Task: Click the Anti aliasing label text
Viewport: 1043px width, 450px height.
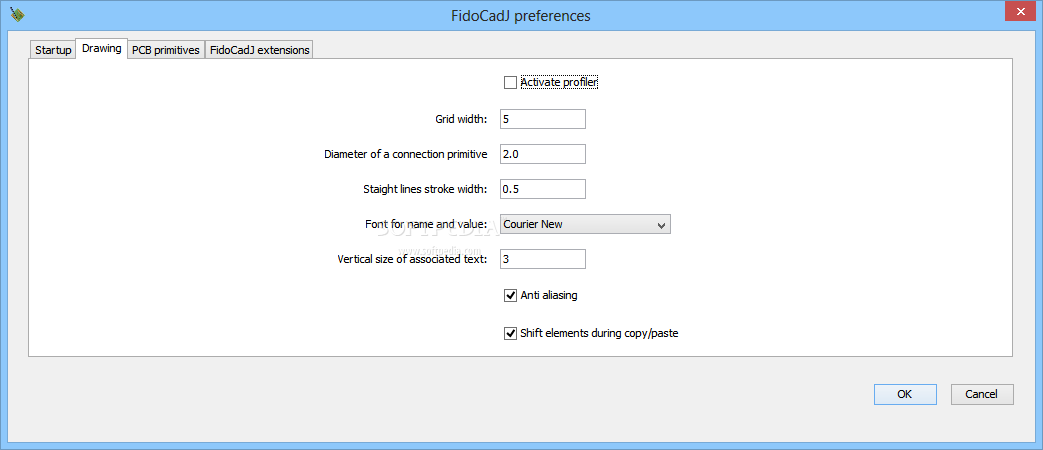Action: (549, 295)
